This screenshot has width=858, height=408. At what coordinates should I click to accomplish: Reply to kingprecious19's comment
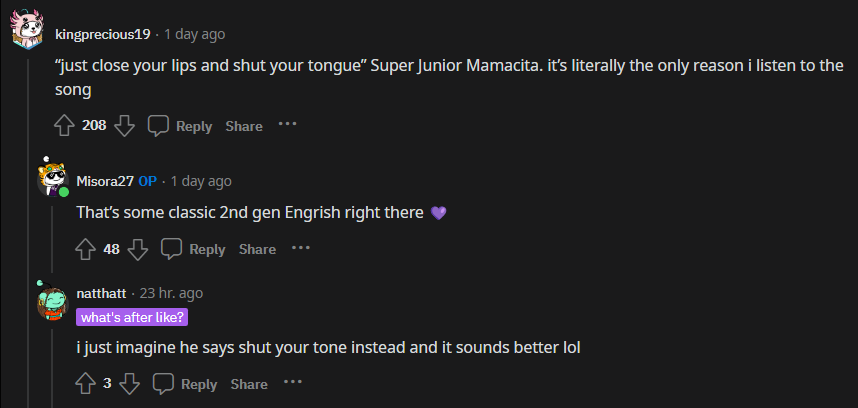click(181, 126)
